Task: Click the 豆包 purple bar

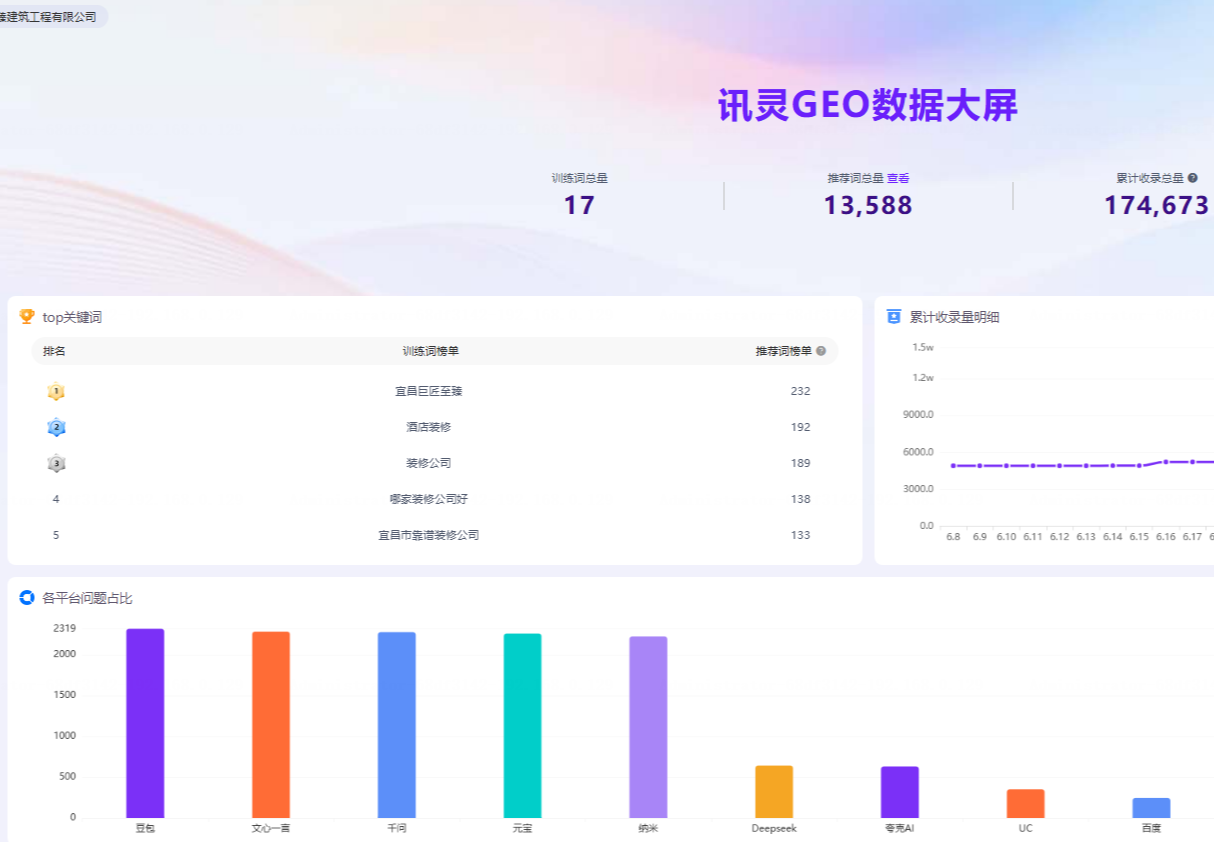Action: tap(145, 723)
